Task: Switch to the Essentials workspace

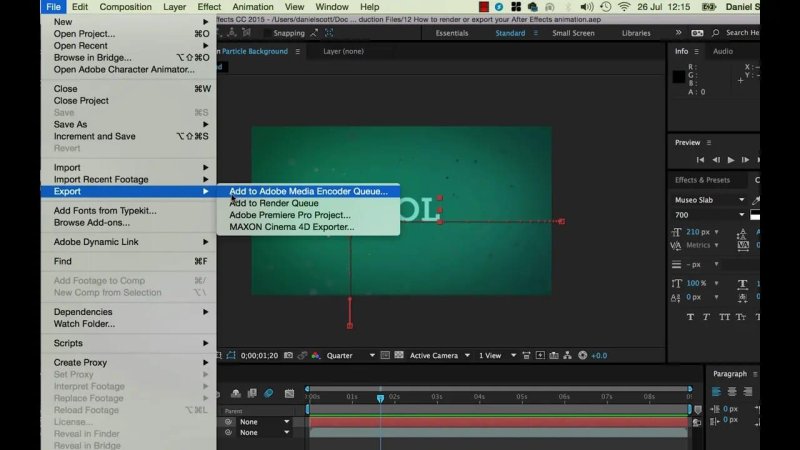Action: click(x=452, y=33)
